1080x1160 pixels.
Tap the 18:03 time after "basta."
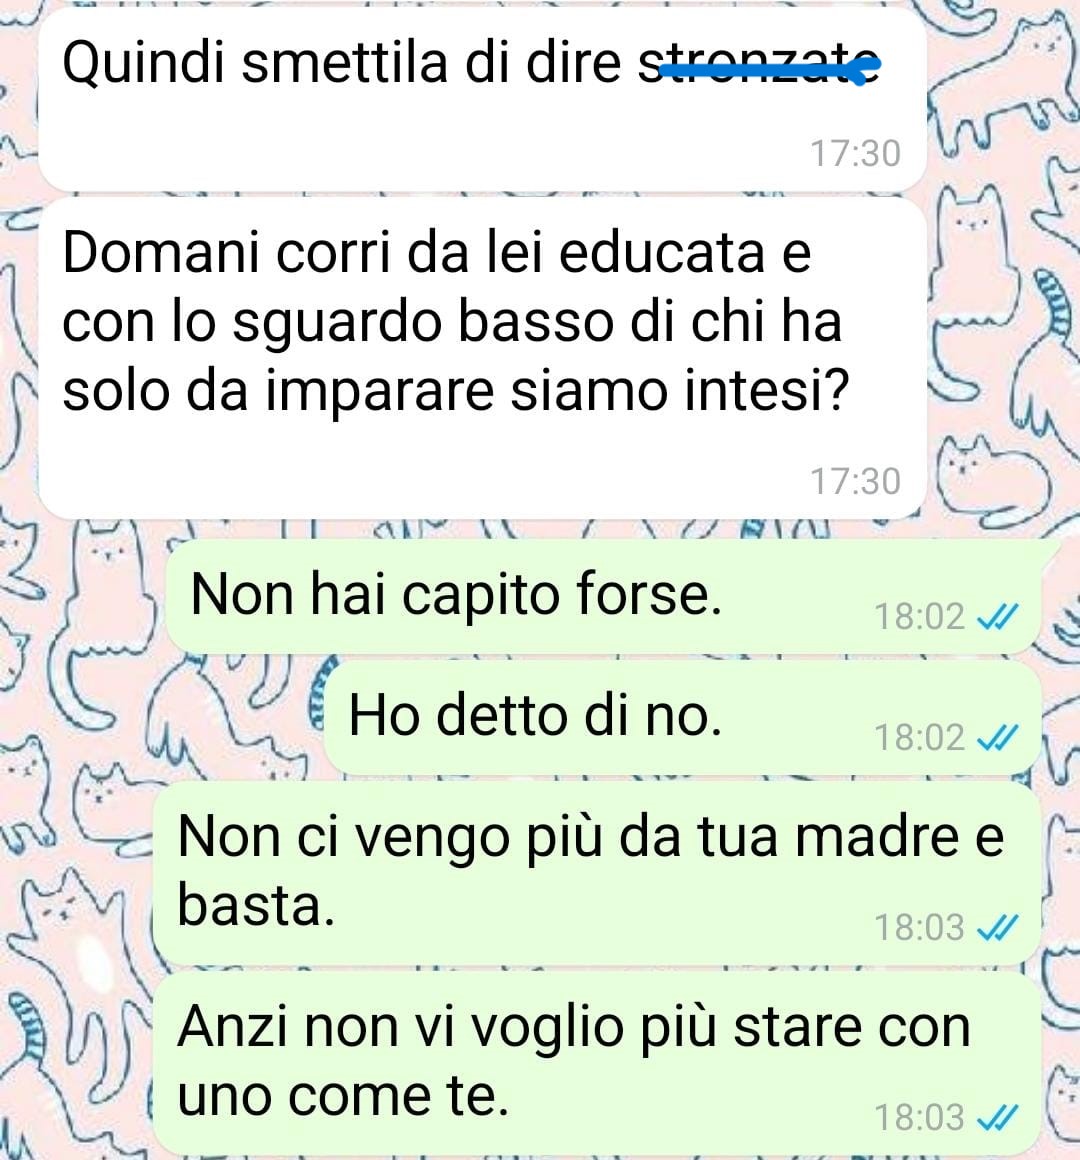point(919,928)
